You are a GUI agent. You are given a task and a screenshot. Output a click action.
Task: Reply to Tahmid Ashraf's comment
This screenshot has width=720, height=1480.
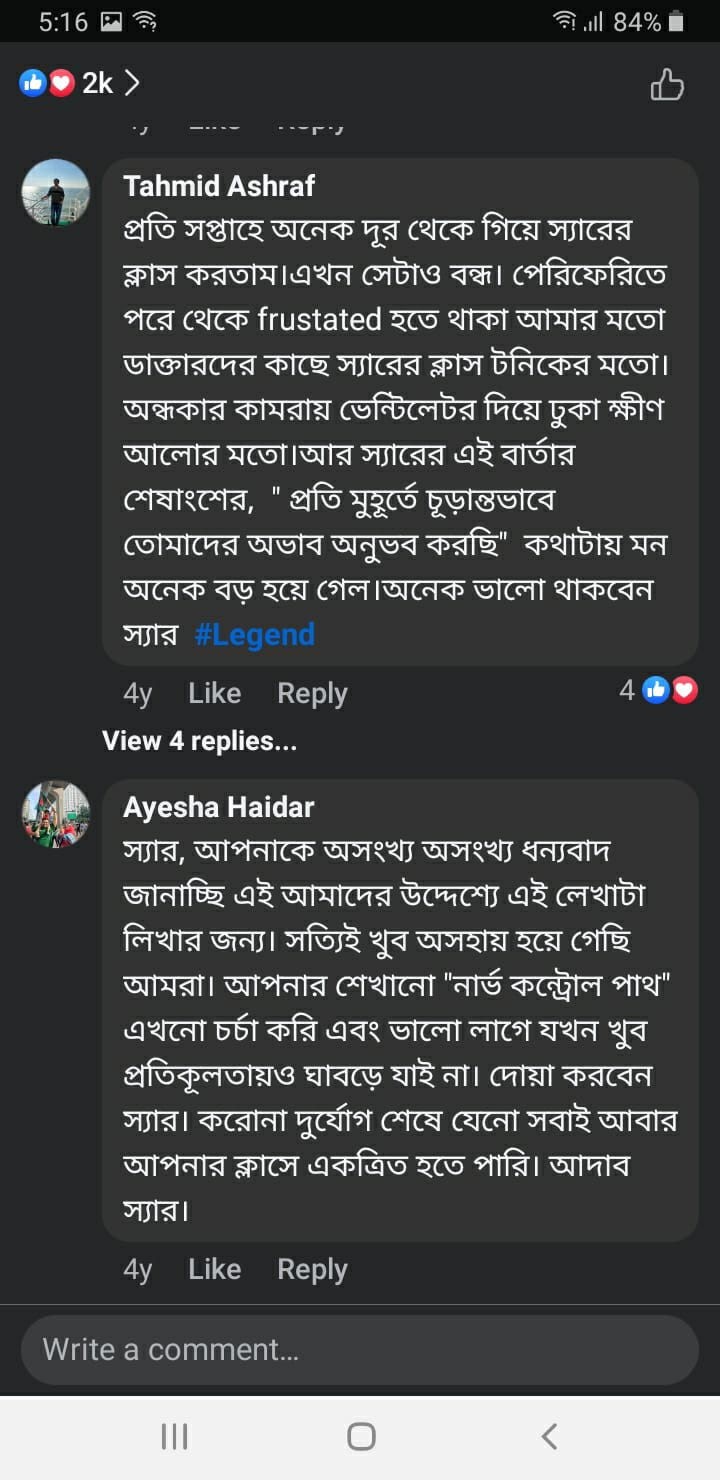pyautogui.click(x=312, y=693)
